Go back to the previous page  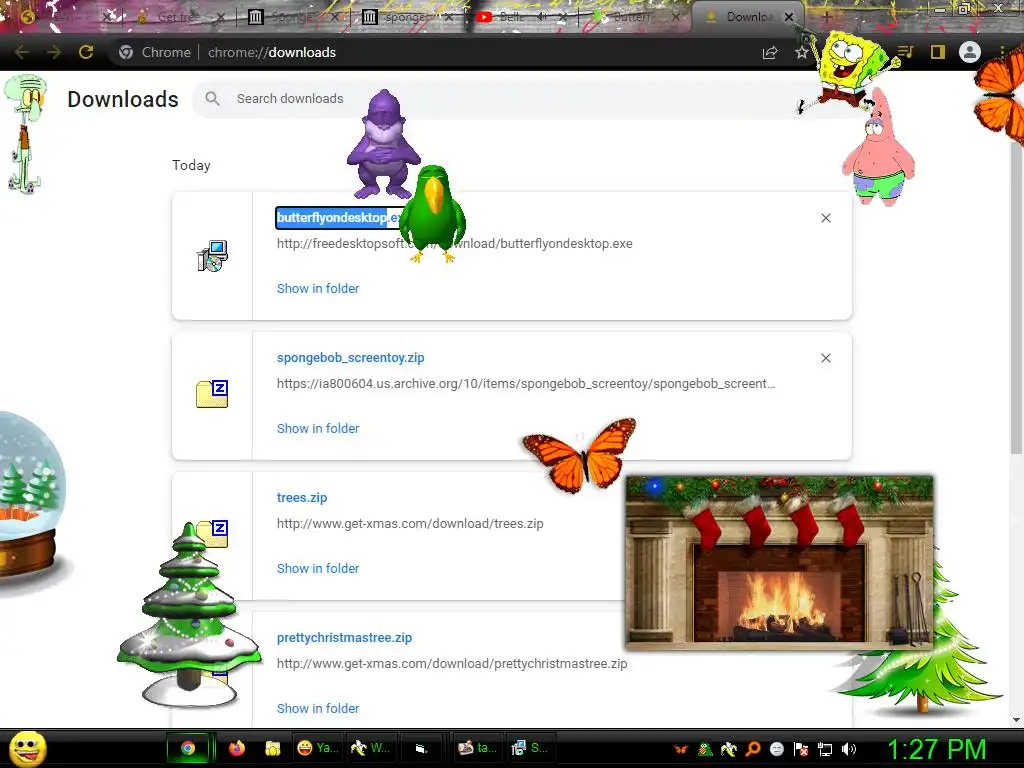[22, 52]
